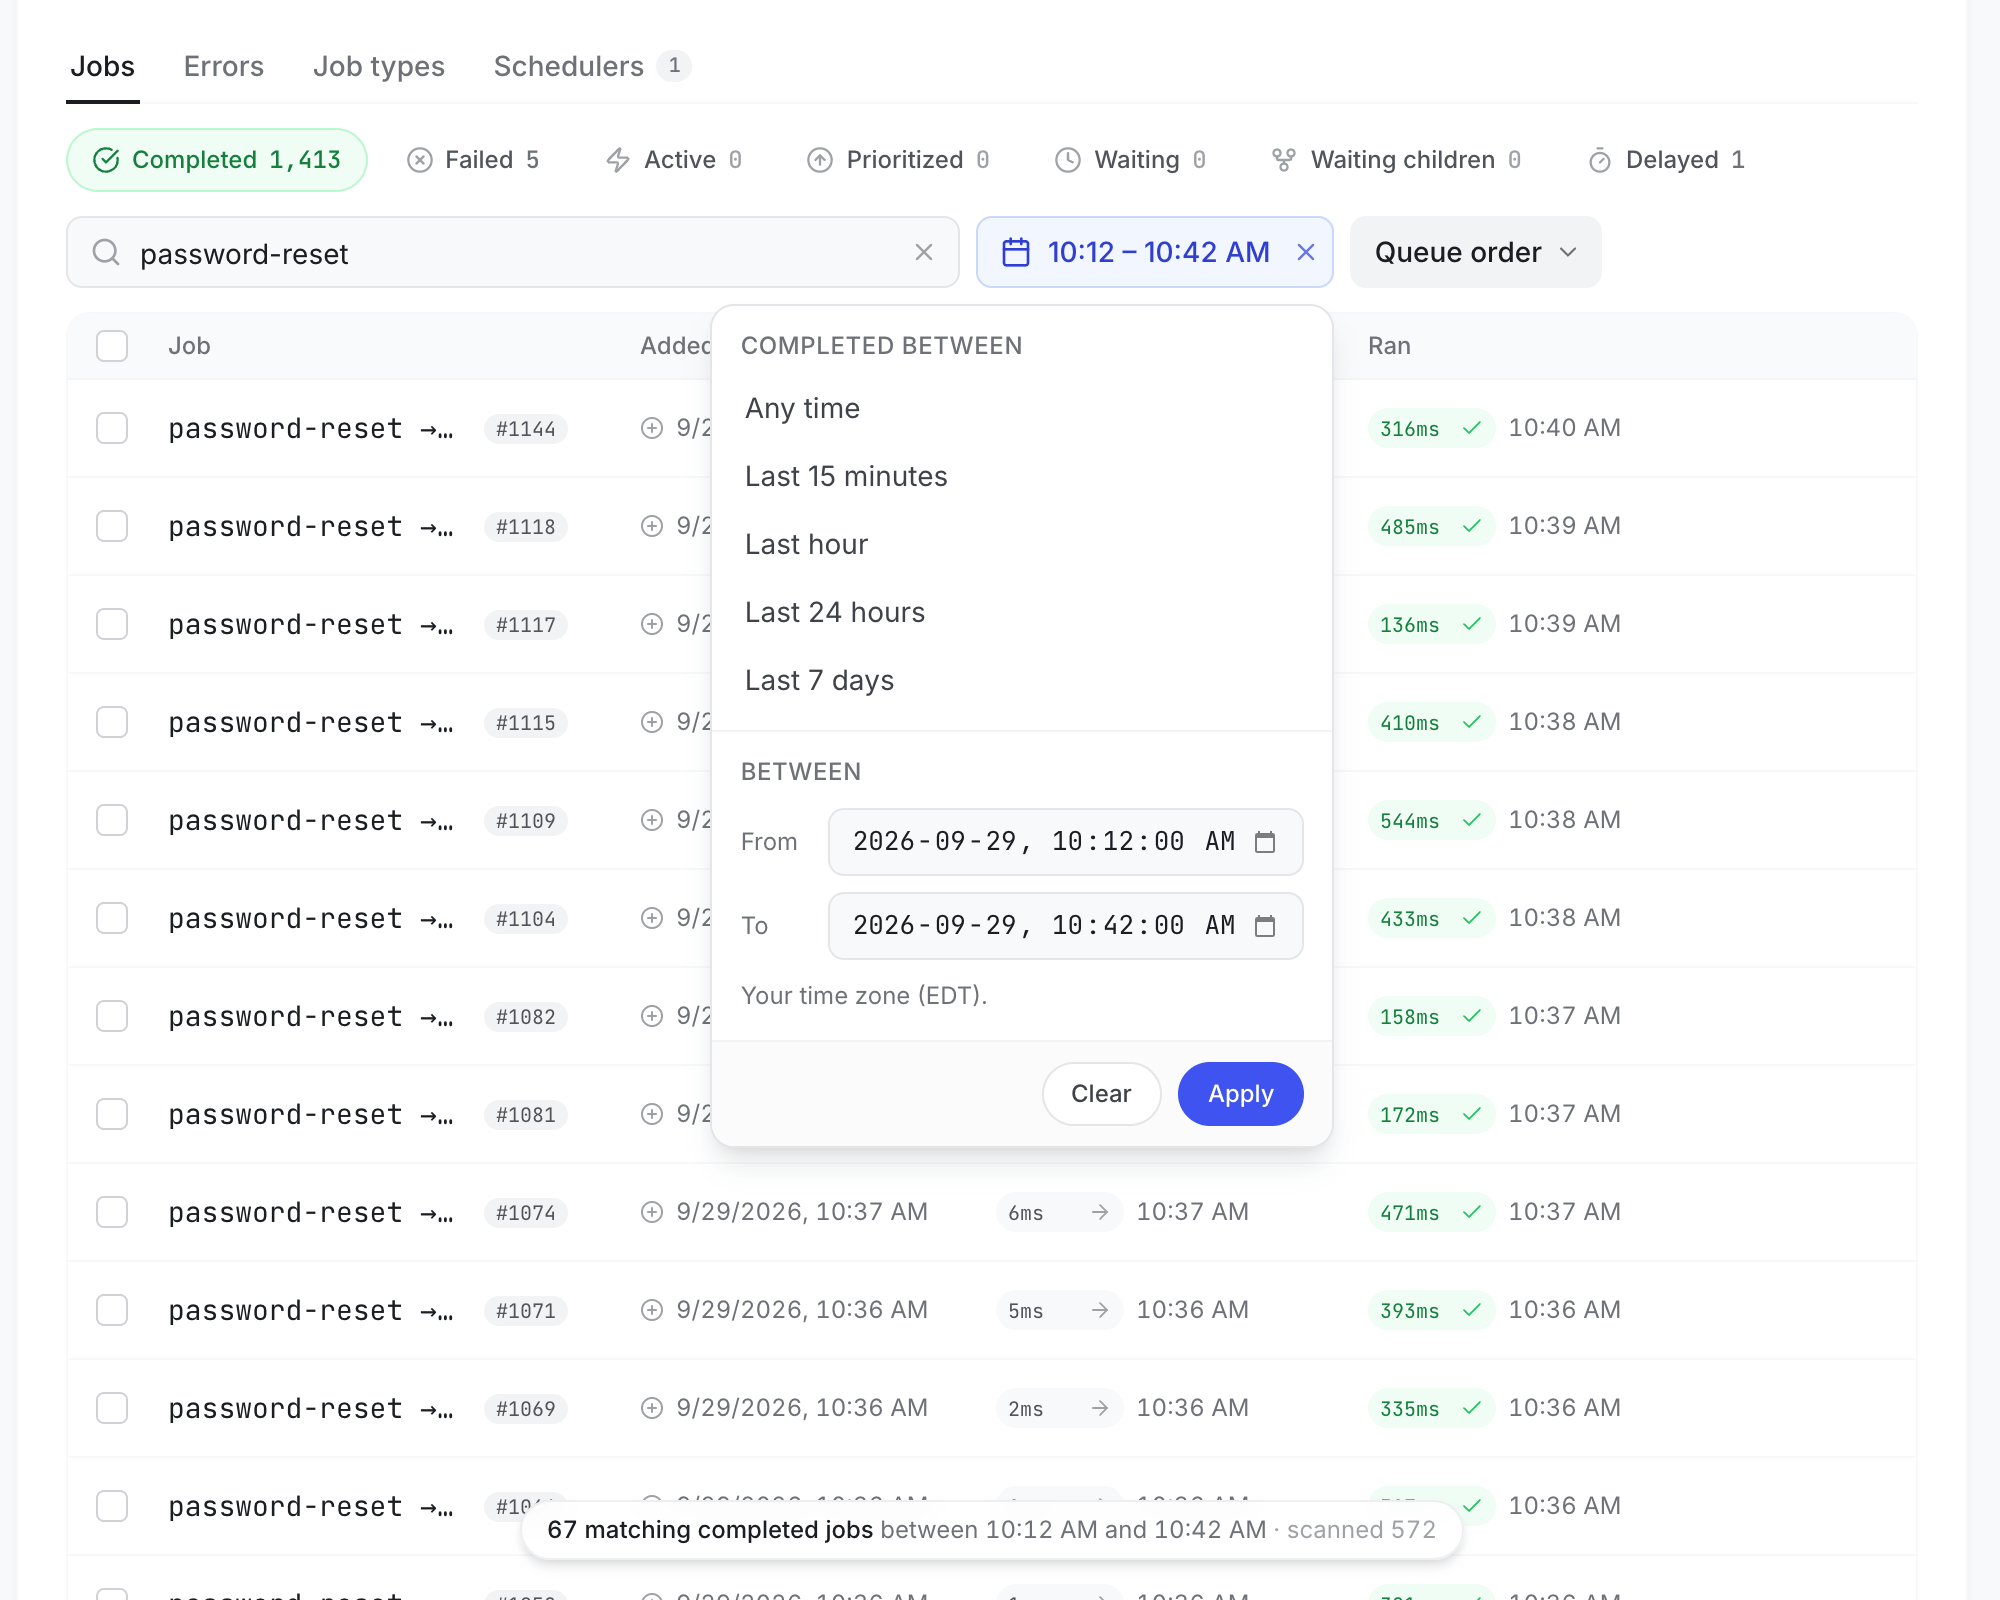Pick the Last hour preset

tap(1022, 544)
